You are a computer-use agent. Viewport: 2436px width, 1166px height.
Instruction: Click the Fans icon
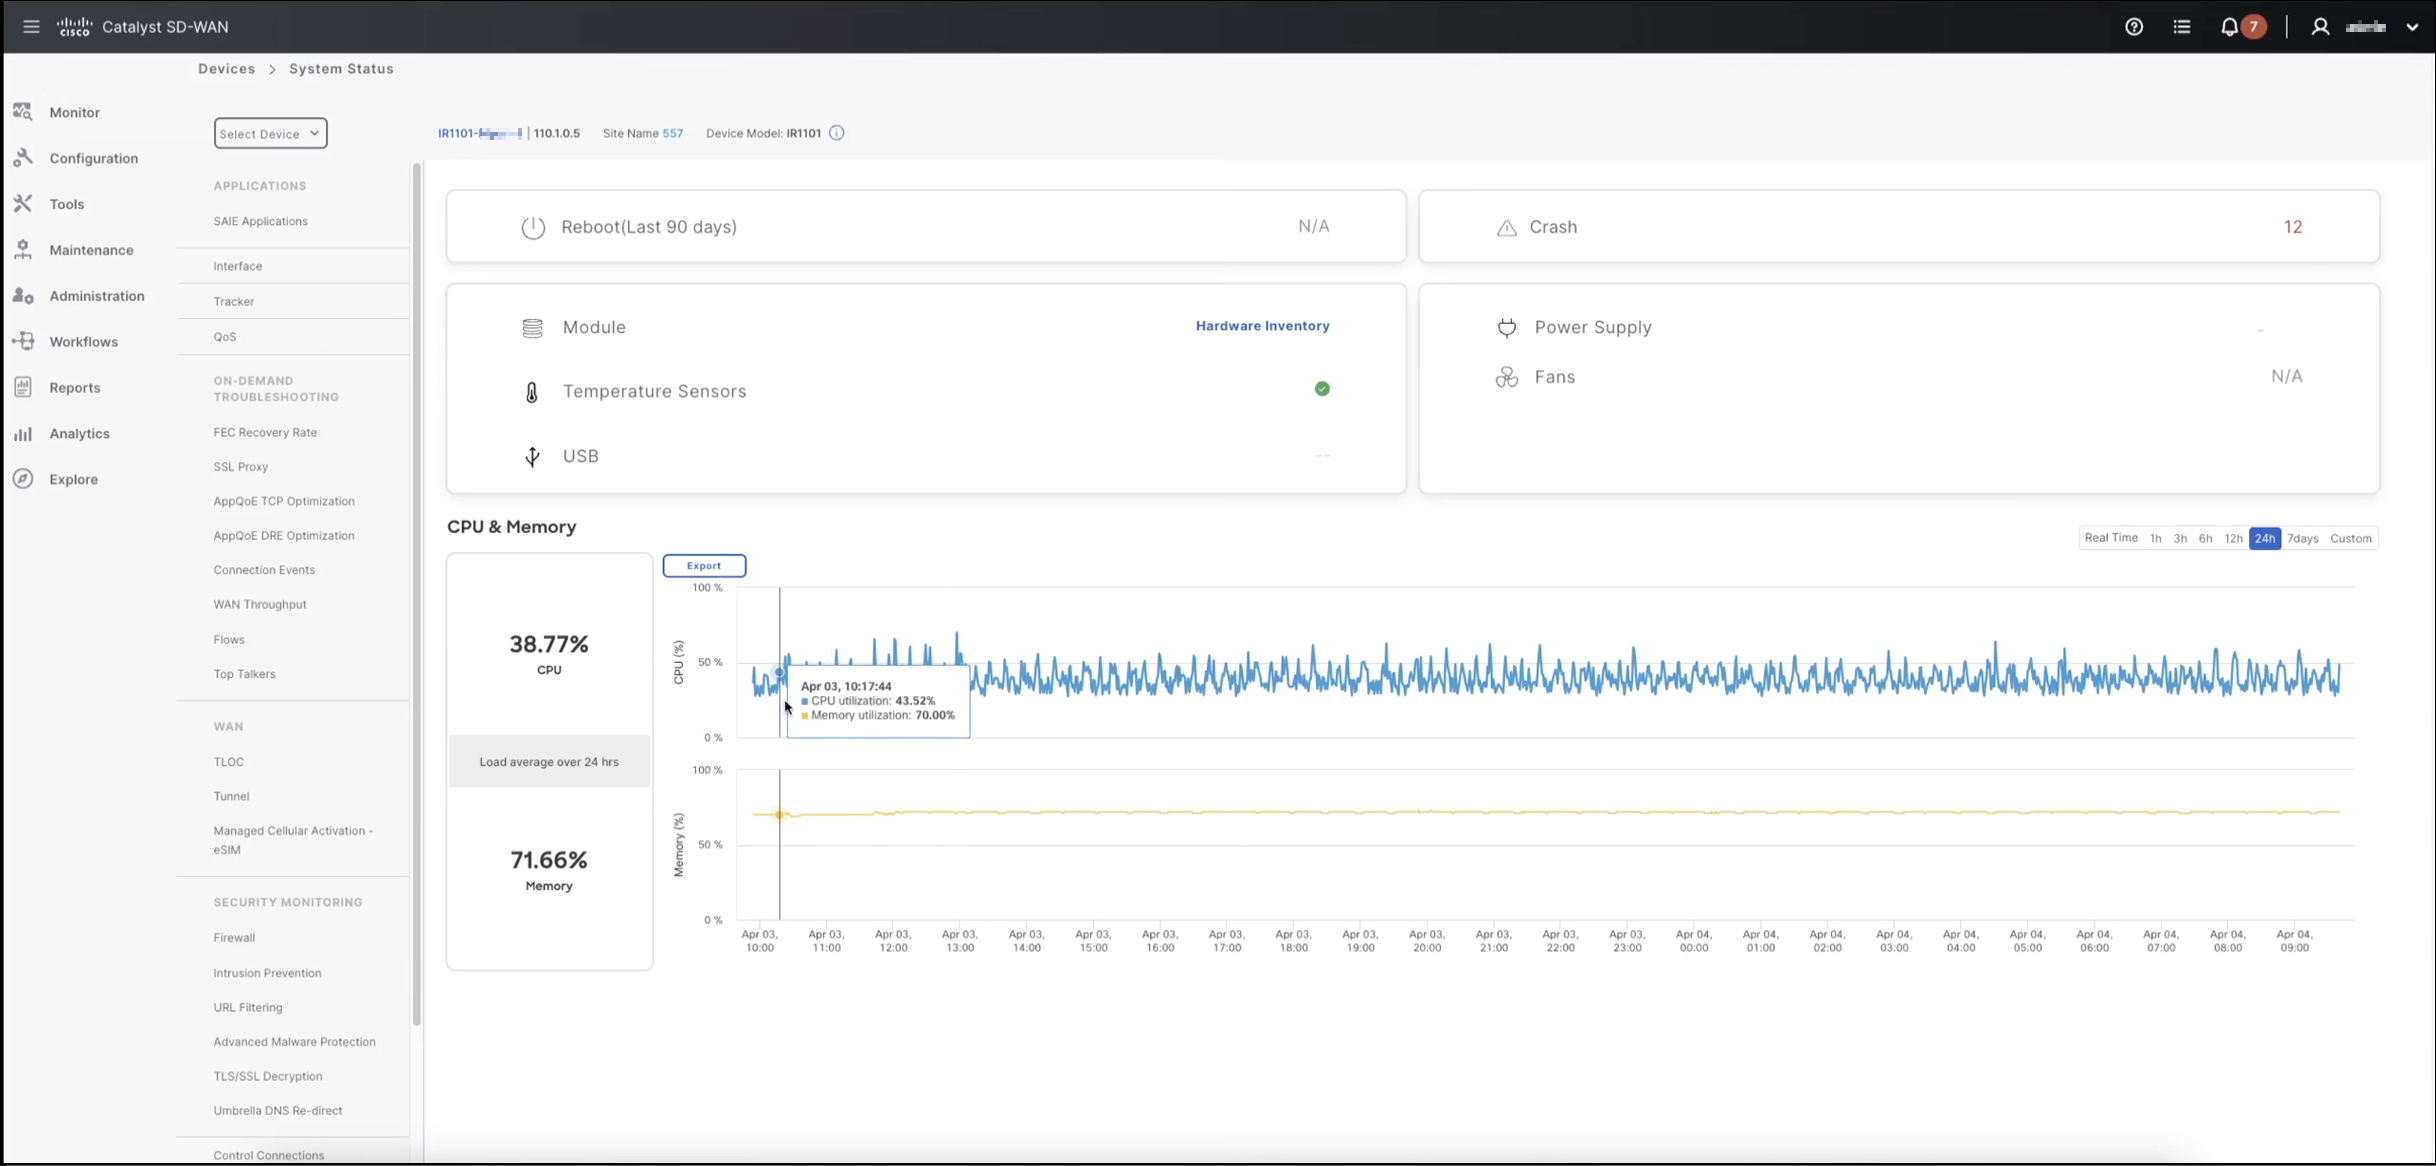point(1506,377)
